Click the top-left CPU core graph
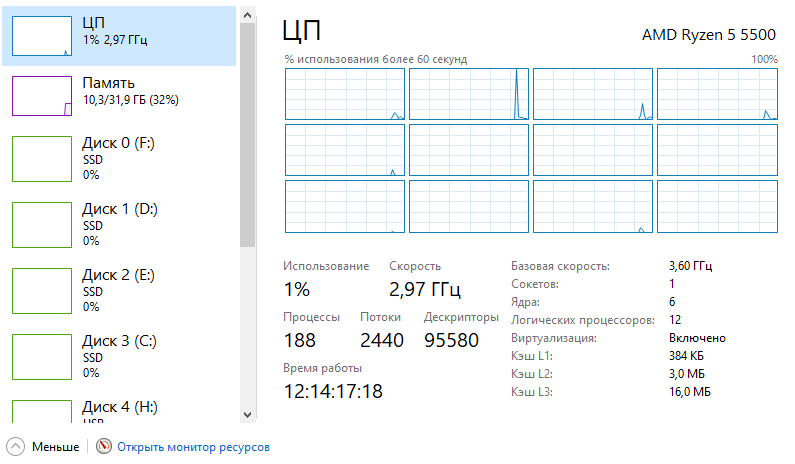The width and height of the screenshot is (795, 464). coord(344,95)
